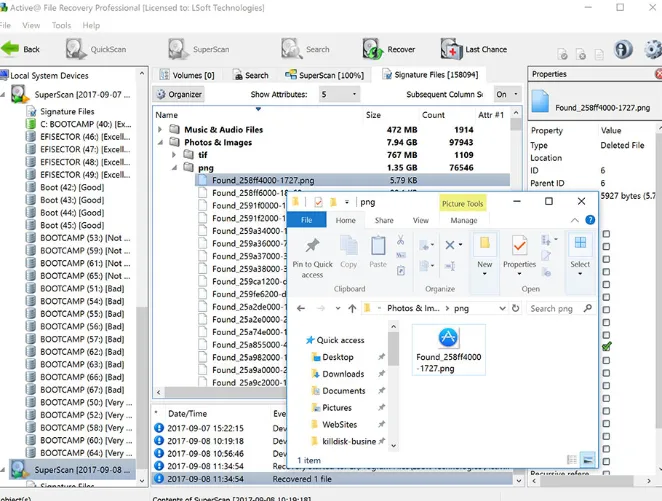Open Subsequent Column Sort On dropdown
Screen dimensions: 662x501
pos(508,94)
